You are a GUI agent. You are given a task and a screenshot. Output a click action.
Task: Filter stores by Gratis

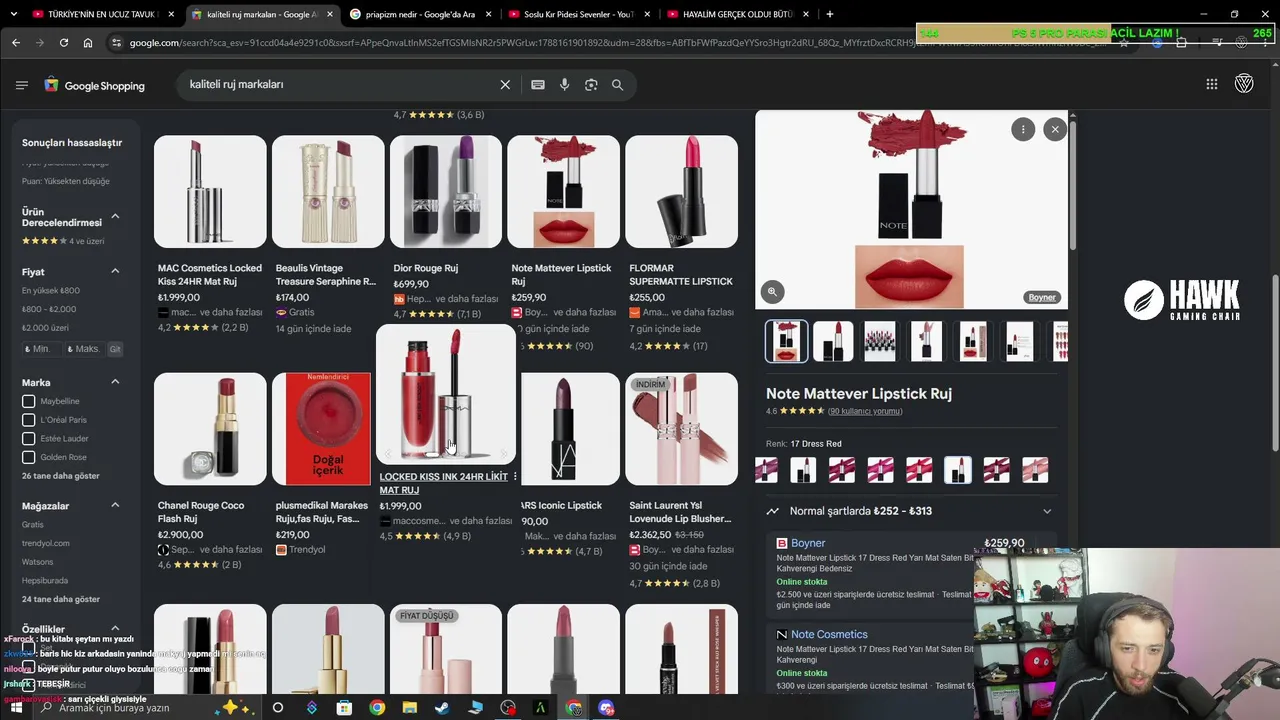point(33,525)
